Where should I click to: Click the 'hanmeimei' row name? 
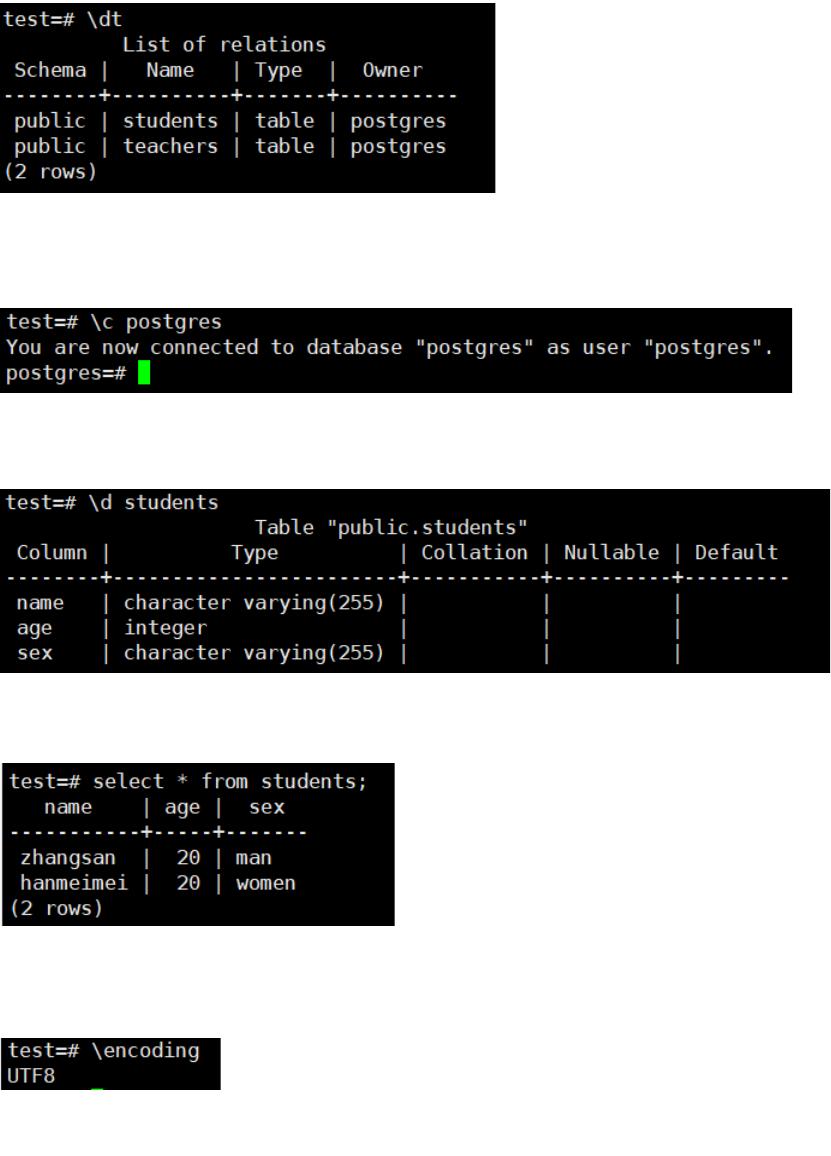[x=74, y=882]
